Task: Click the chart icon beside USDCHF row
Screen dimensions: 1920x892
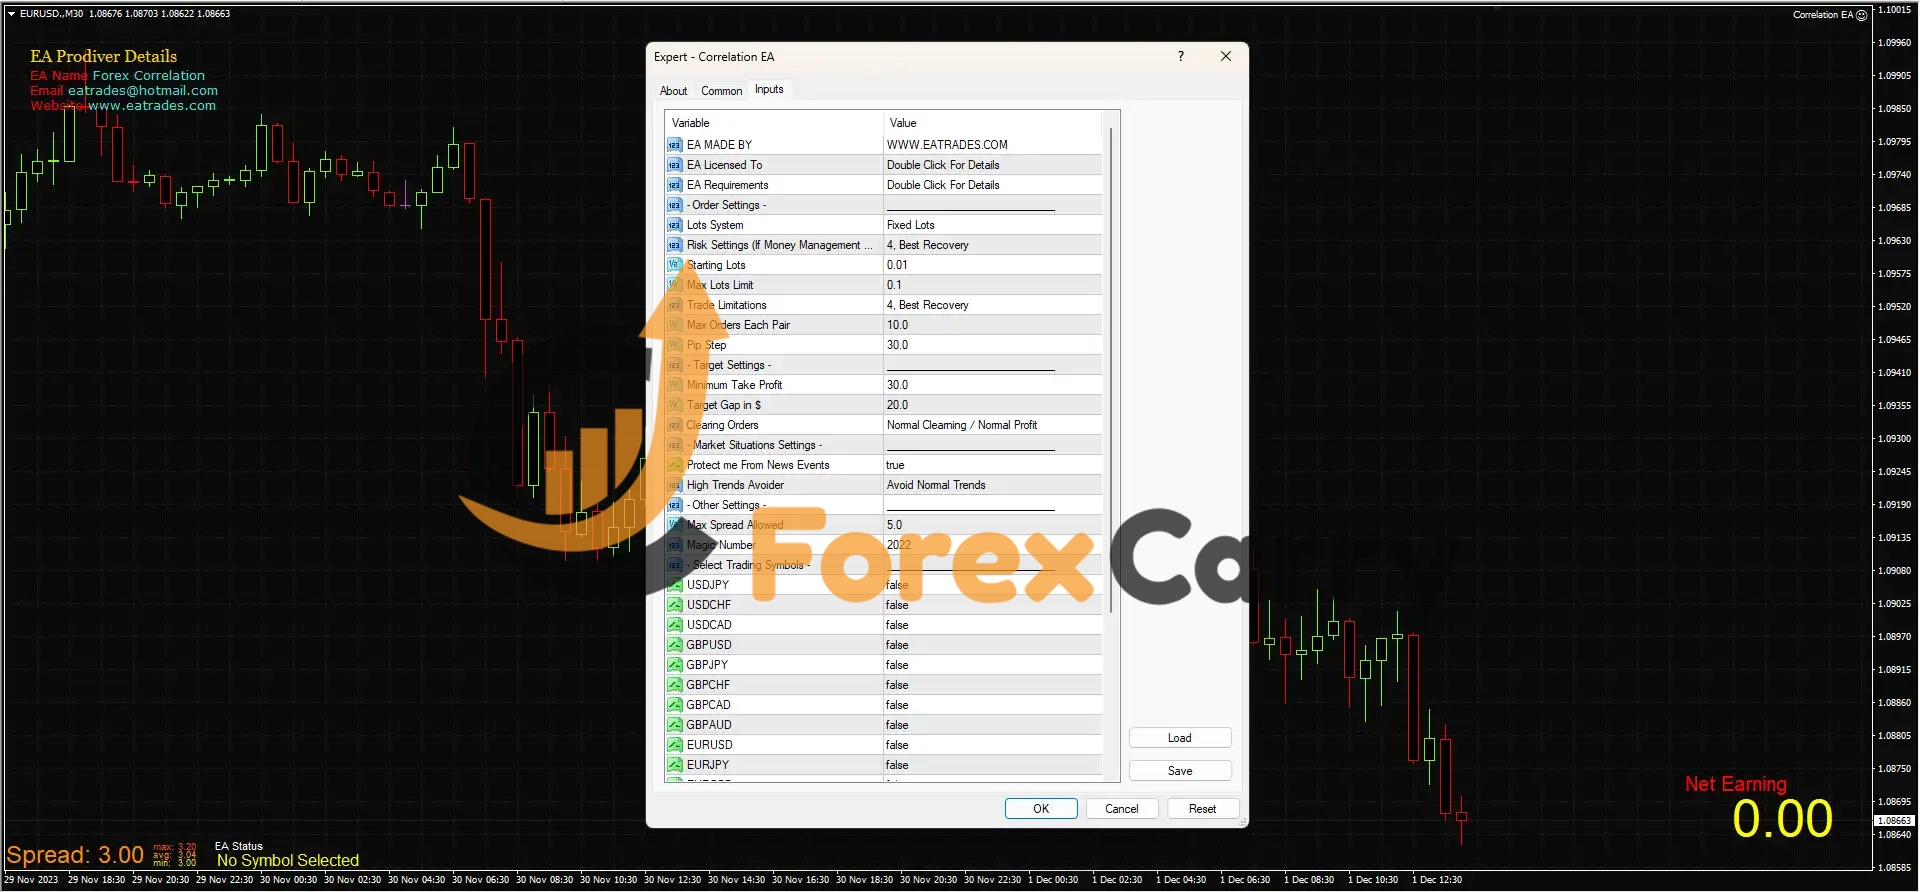Action: (674, 605)
